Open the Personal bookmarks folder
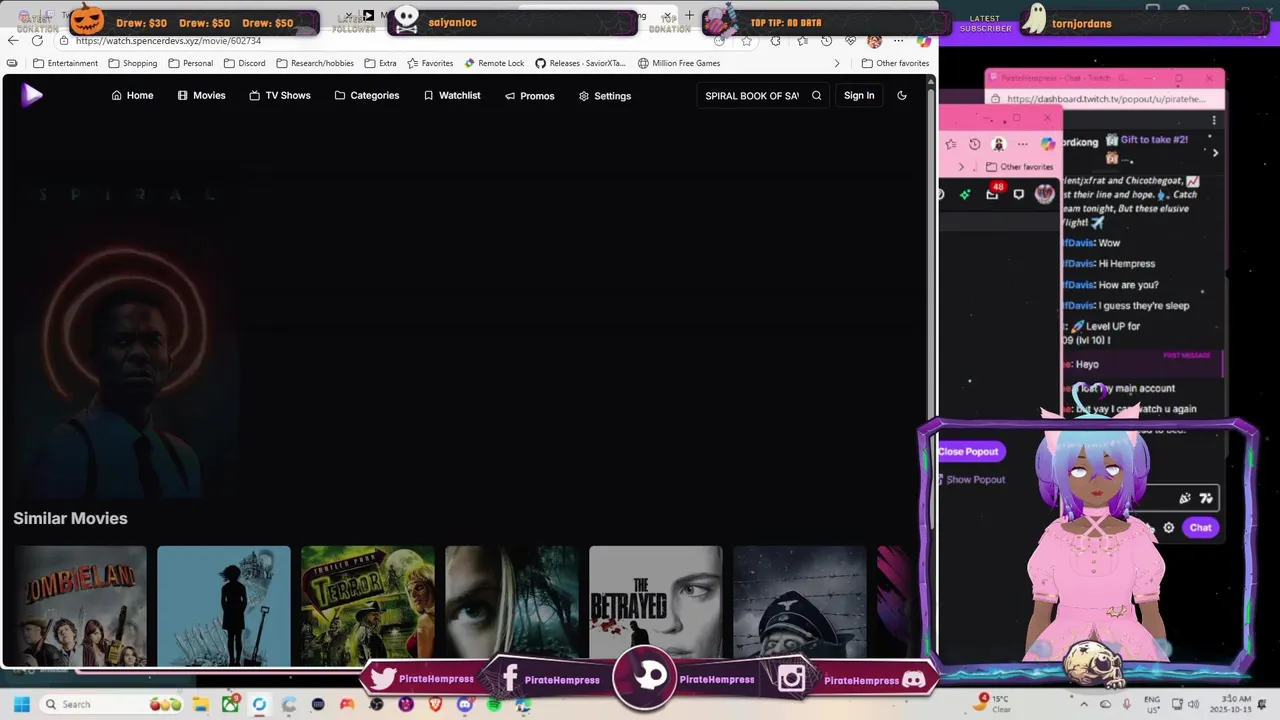Viewport: 1280px width, 720px height. (x=190, y=63)
